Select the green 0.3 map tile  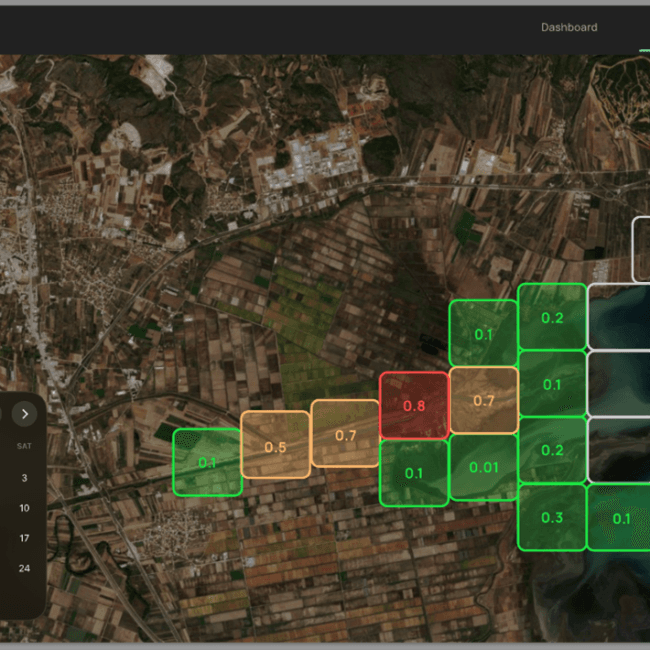click(552, 517)
